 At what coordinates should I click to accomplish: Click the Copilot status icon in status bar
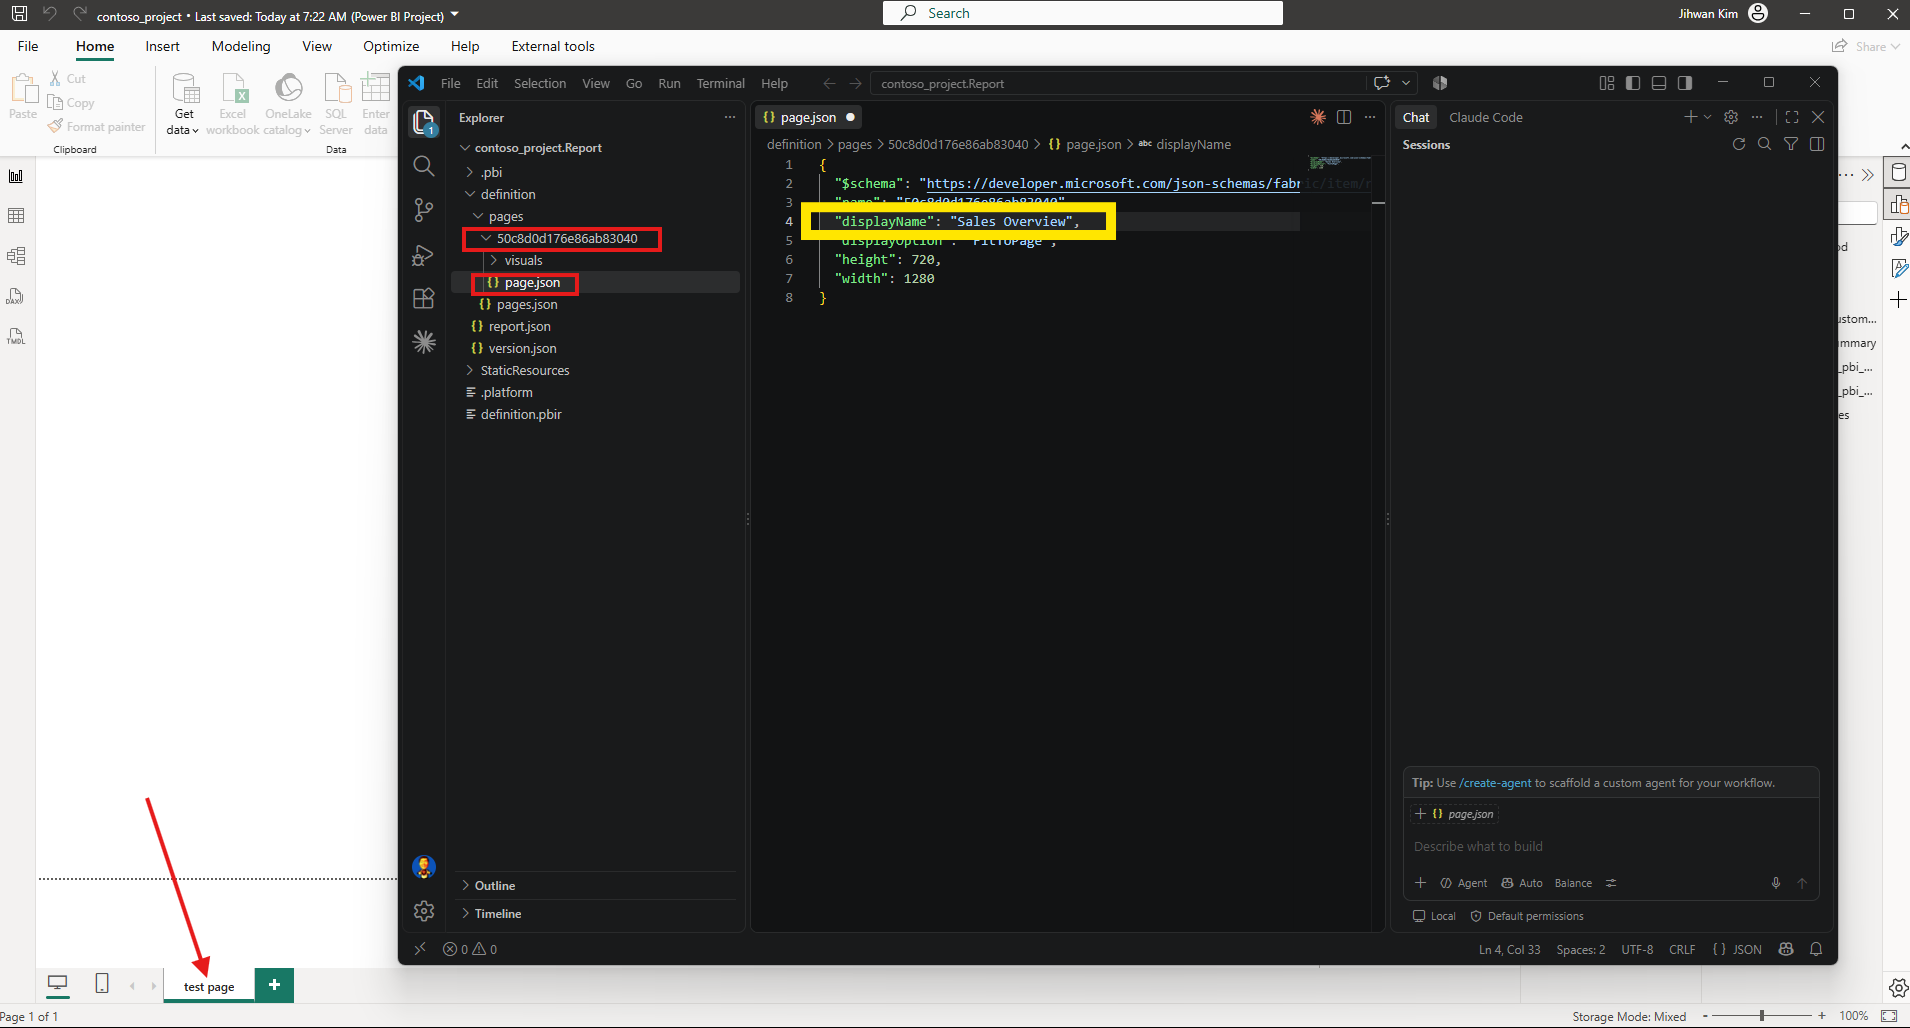coord(1786,949)
